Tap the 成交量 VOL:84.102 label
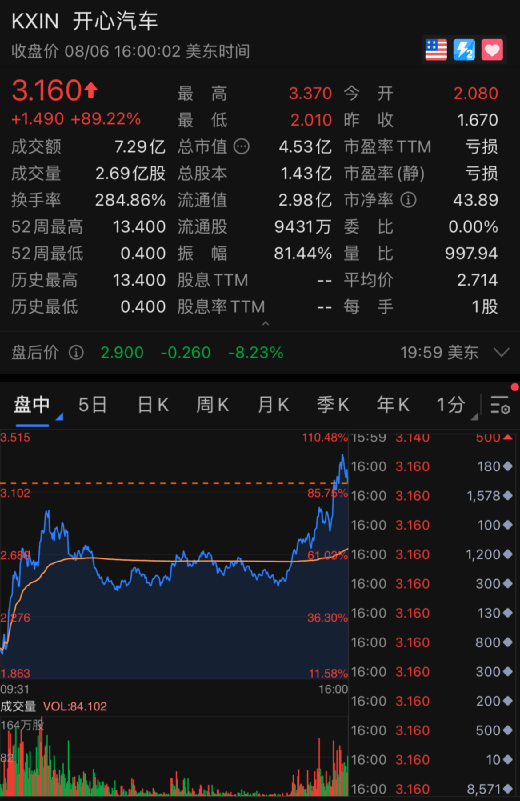This screenshot has width=520, height=801. 54,706
